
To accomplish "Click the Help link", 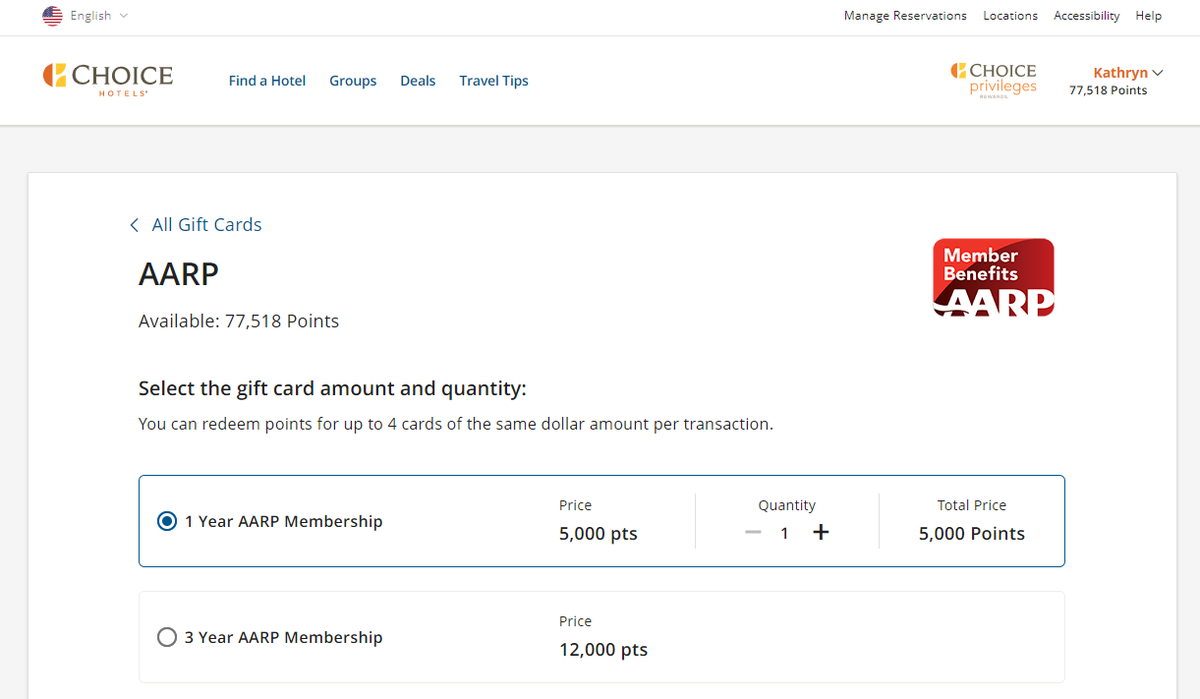I will (1148, 16).
